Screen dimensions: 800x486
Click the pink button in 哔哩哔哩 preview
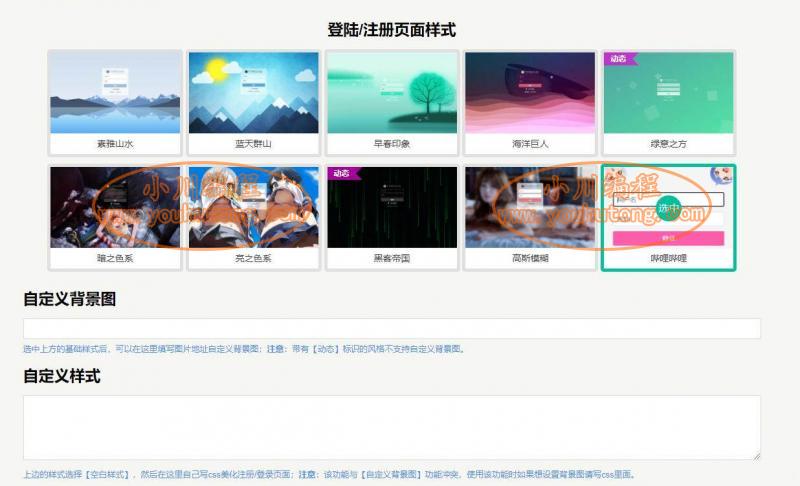(668, 239)
